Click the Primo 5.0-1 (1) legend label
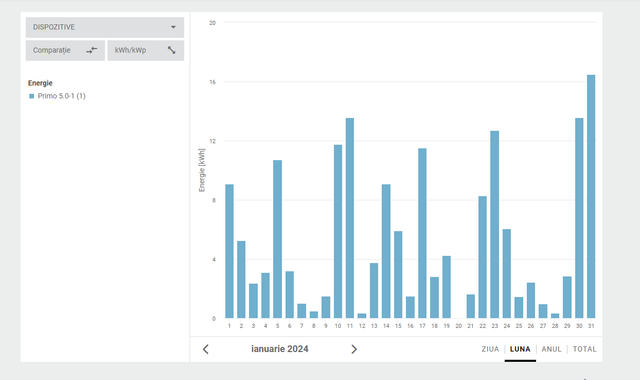This screenshot has height=380, width=640. [62, 96]
